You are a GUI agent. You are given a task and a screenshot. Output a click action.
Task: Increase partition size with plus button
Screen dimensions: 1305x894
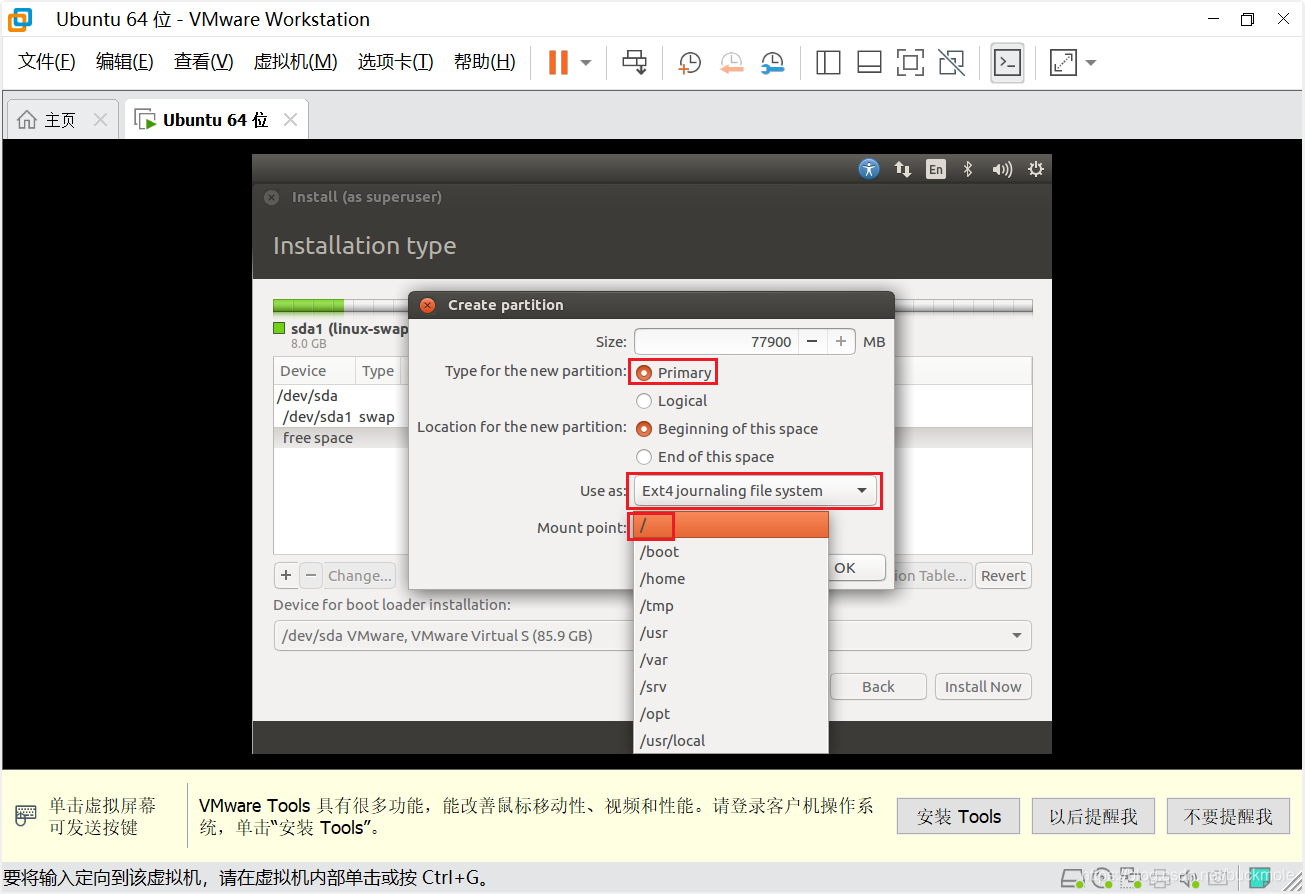coord(841,342)
